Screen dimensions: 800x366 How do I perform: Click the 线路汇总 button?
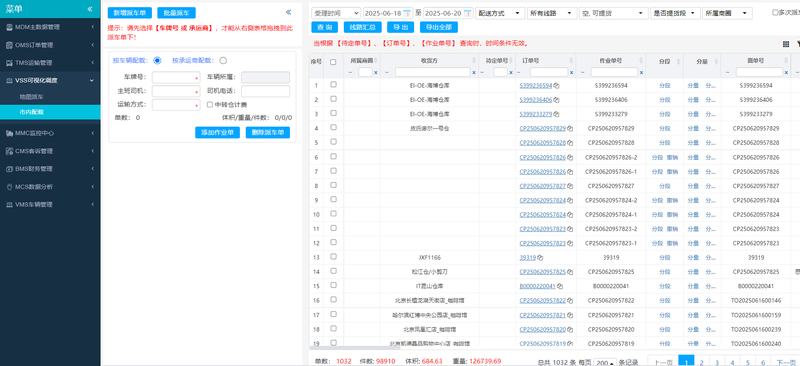363,28
